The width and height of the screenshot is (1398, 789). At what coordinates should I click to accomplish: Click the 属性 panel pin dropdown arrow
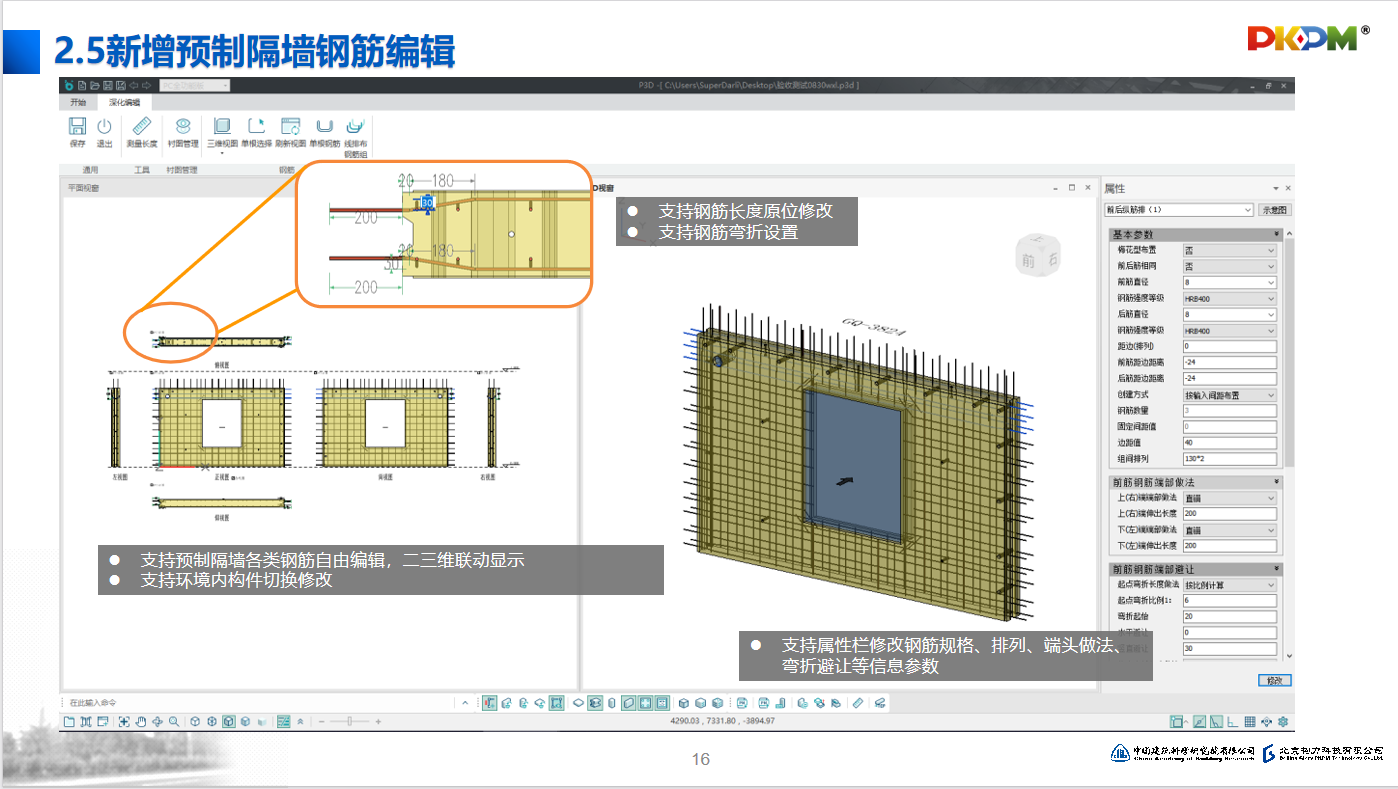pyautogui.click(x=1275, y=189)
